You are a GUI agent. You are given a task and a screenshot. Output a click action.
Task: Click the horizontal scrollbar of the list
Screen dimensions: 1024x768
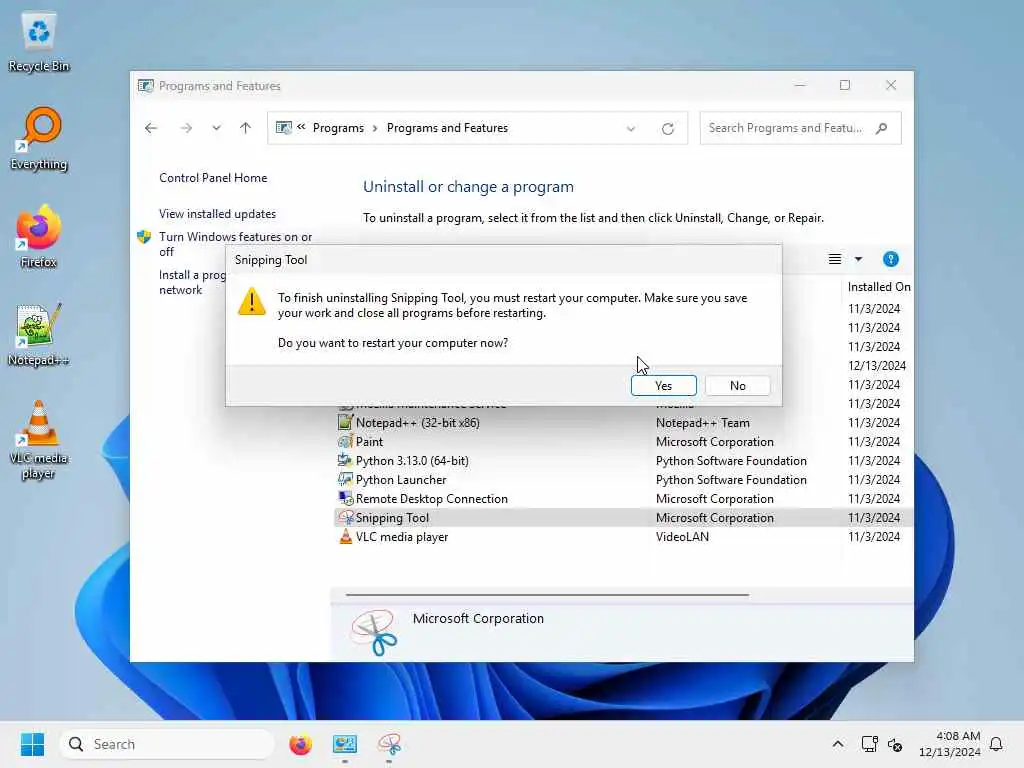pos(547,595)
